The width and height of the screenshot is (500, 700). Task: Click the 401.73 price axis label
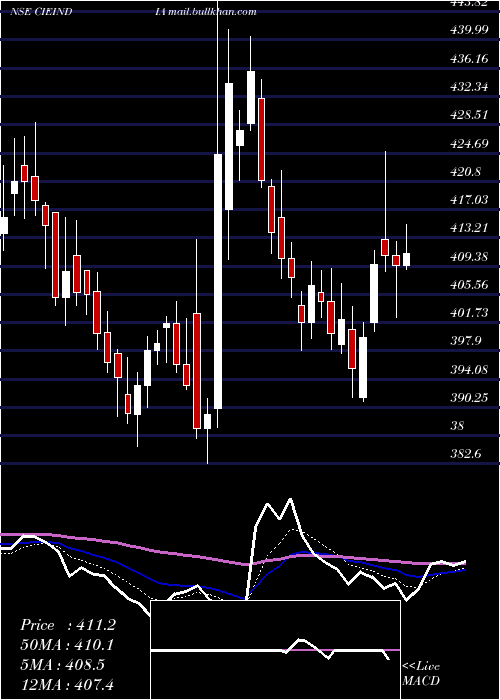[468, 313]
